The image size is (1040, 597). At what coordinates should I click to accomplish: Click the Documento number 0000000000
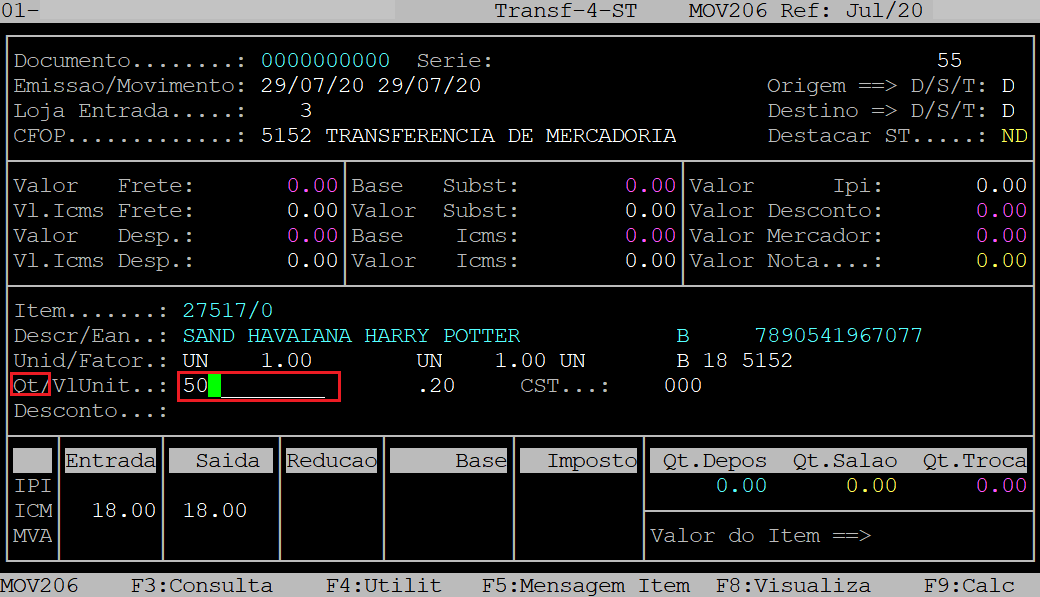(x=325, y=61)
